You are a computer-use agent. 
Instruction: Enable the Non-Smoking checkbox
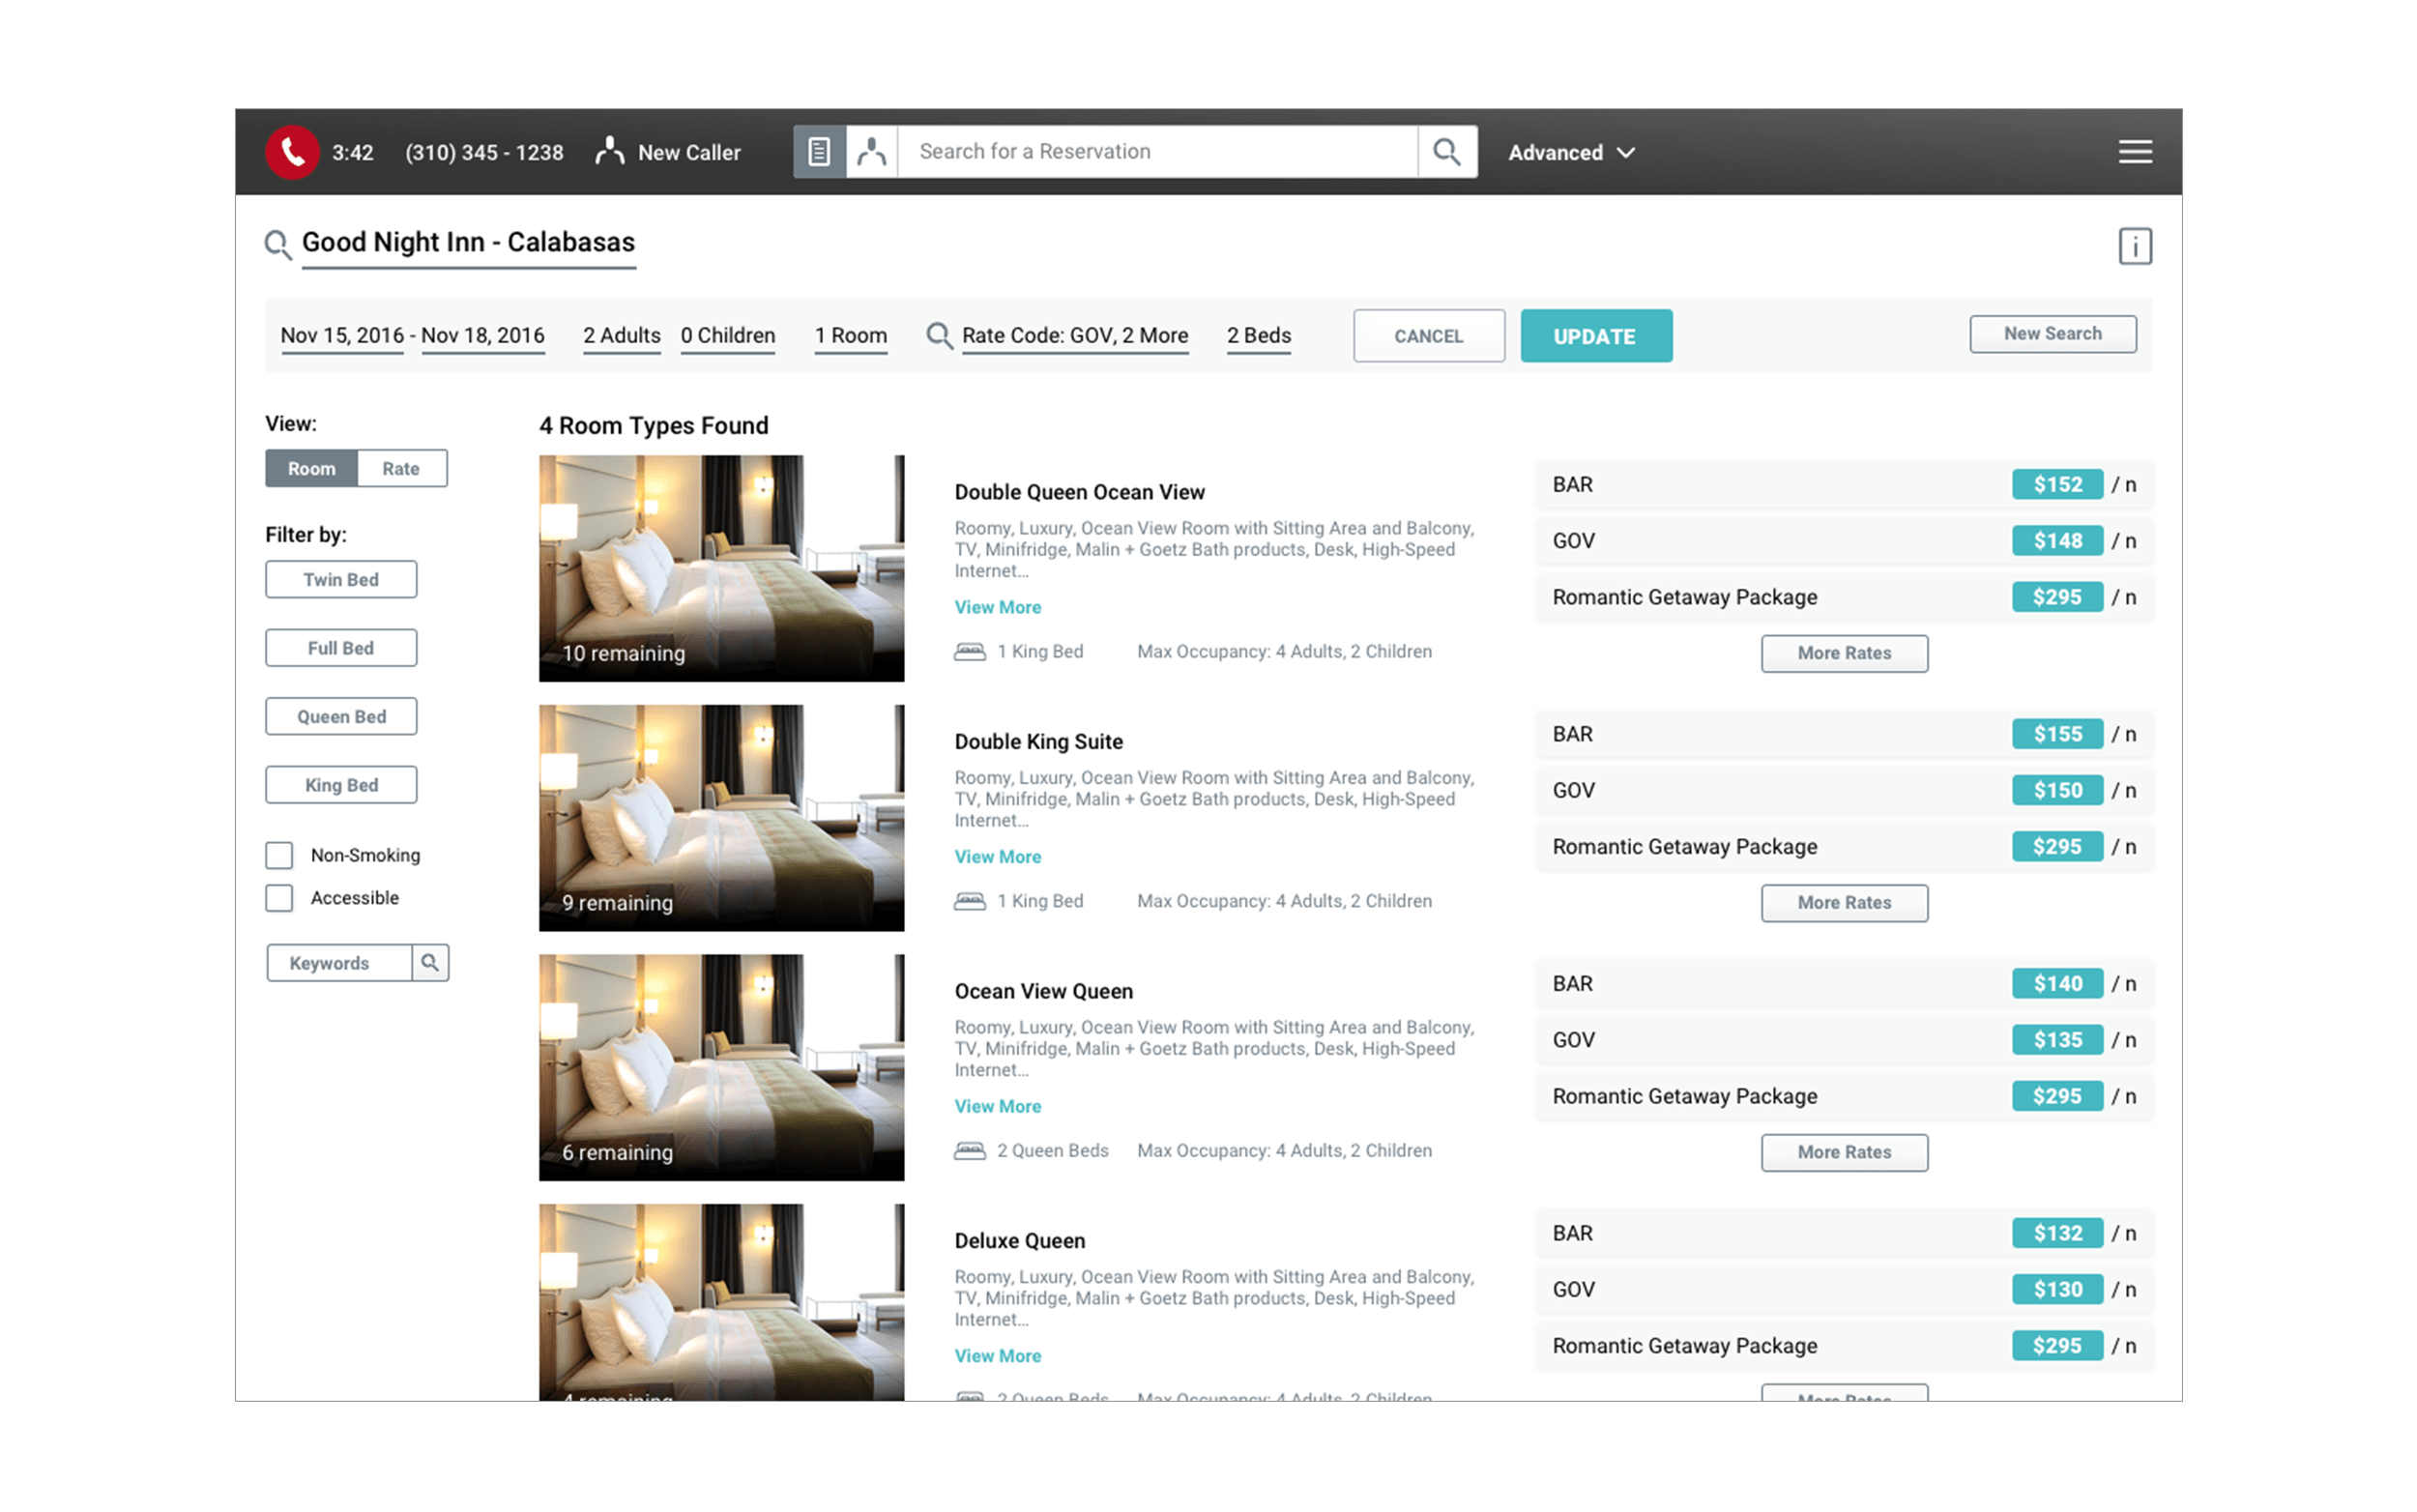tap(279, 855)
